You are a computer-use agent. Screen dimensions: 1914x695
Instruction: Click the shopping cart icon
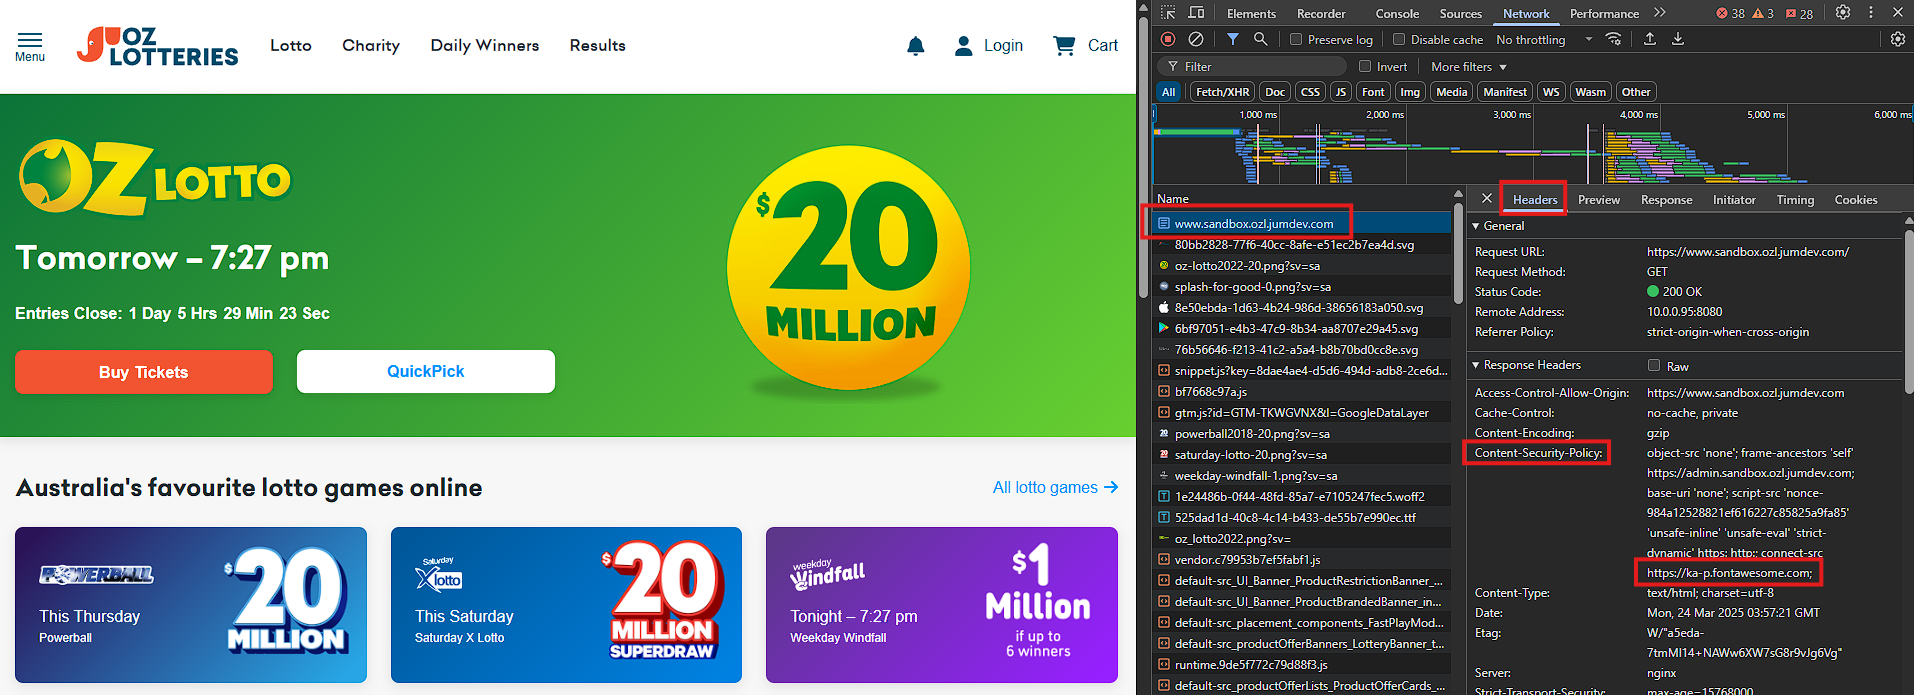coord(1064,45)
